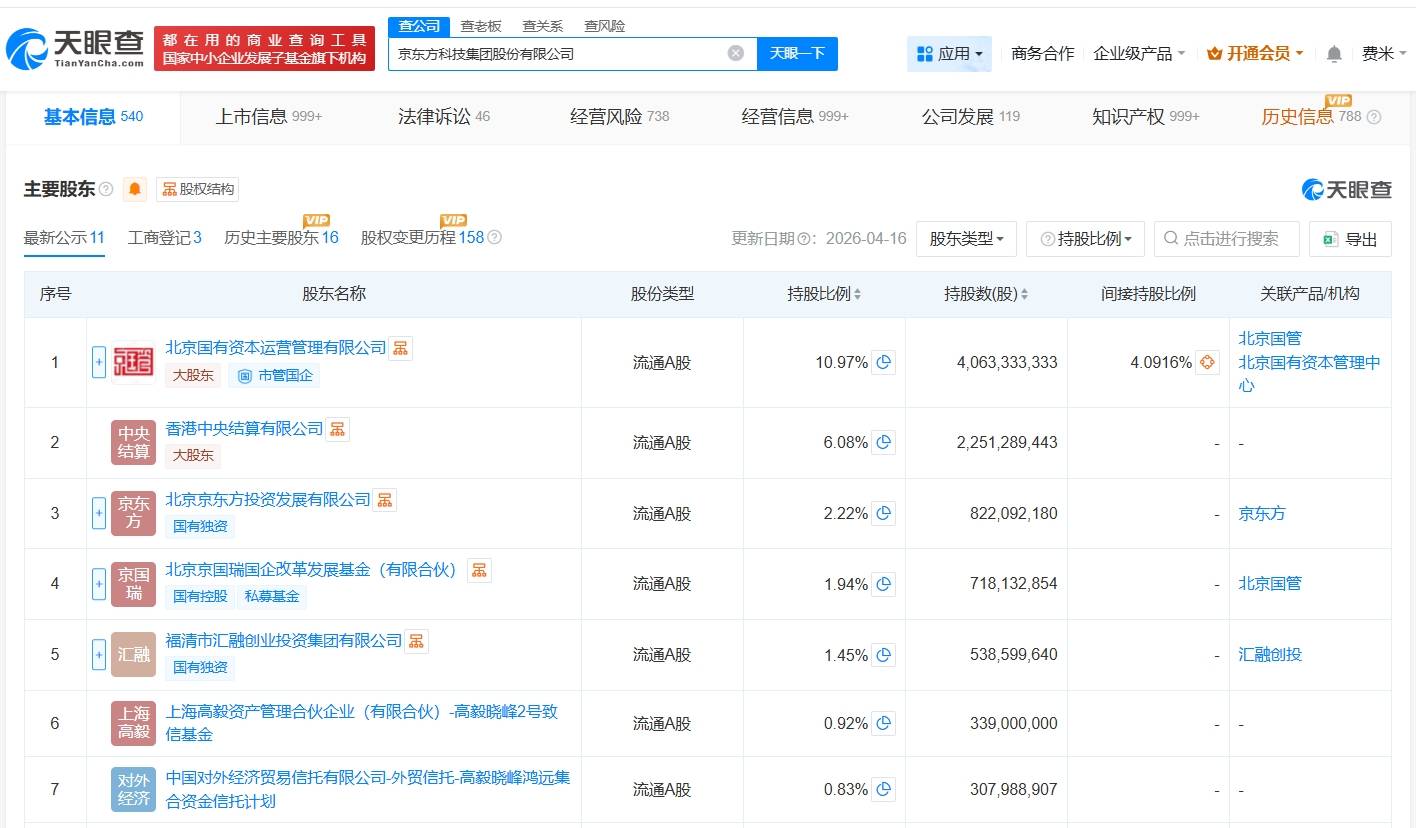This screenshot has width=1416, height=828.
Task: Click equity structure icon next to 香港中央结算有限公司
Action: click(338, 429)
